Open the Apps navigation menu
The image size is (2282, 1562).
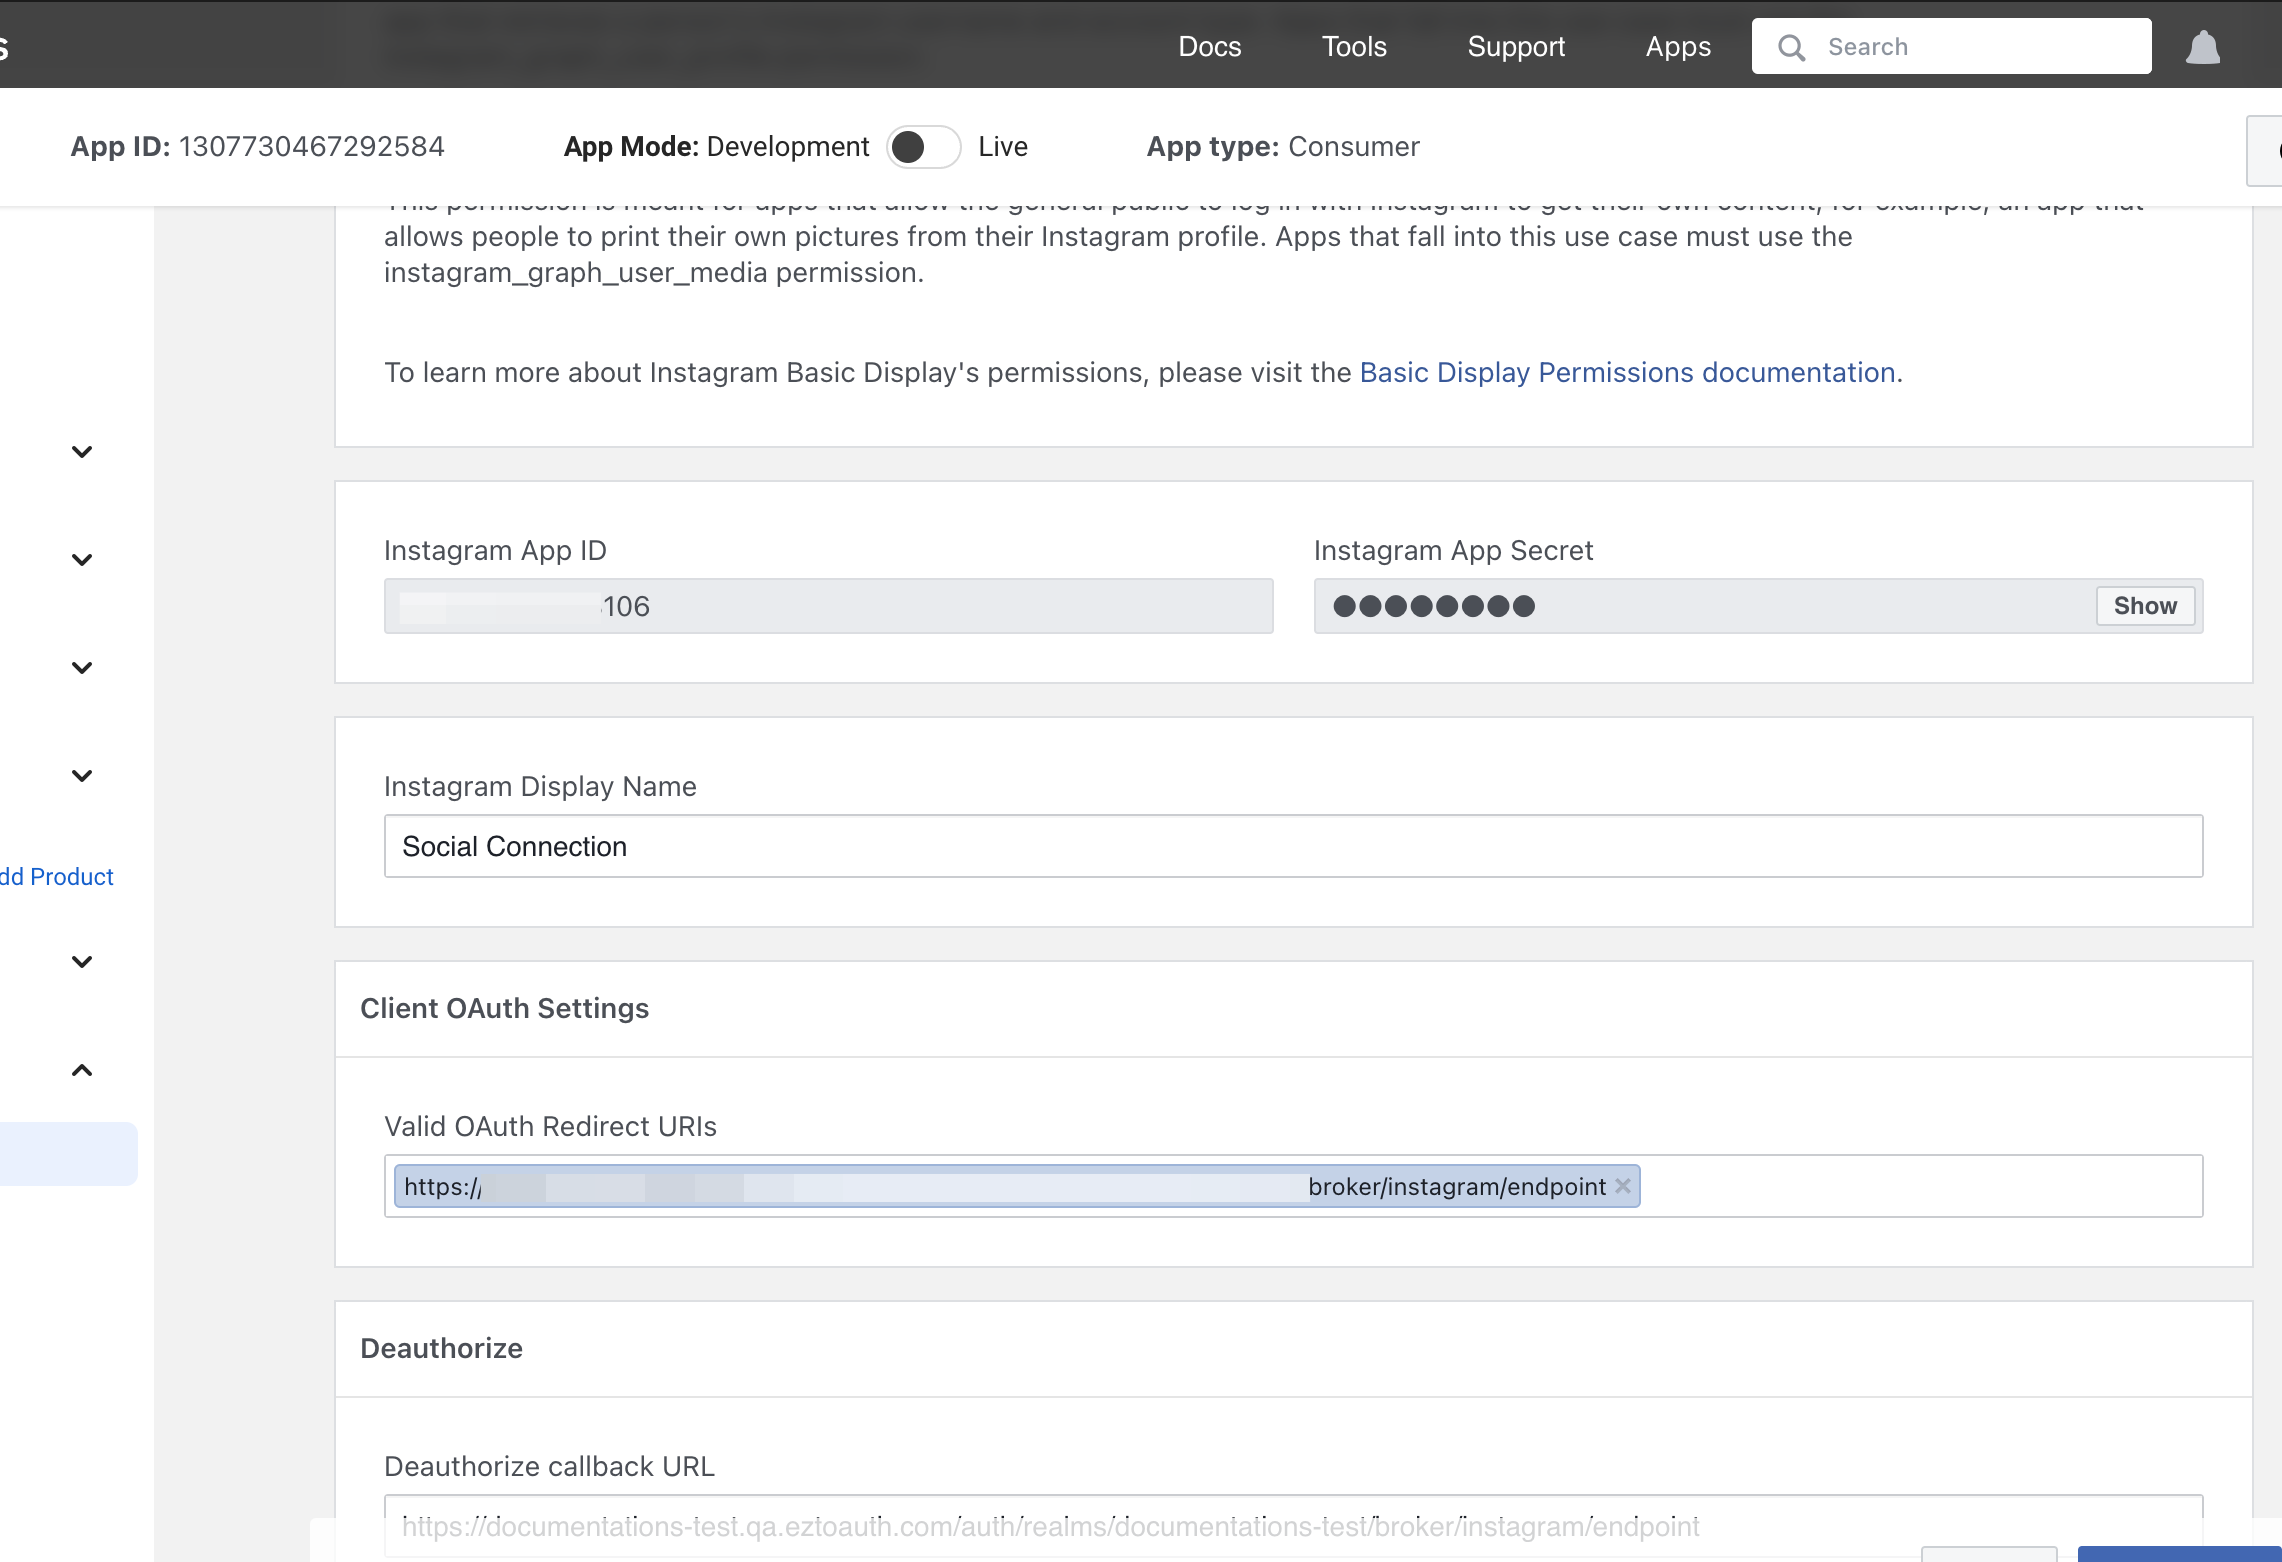coord(1677,47)
